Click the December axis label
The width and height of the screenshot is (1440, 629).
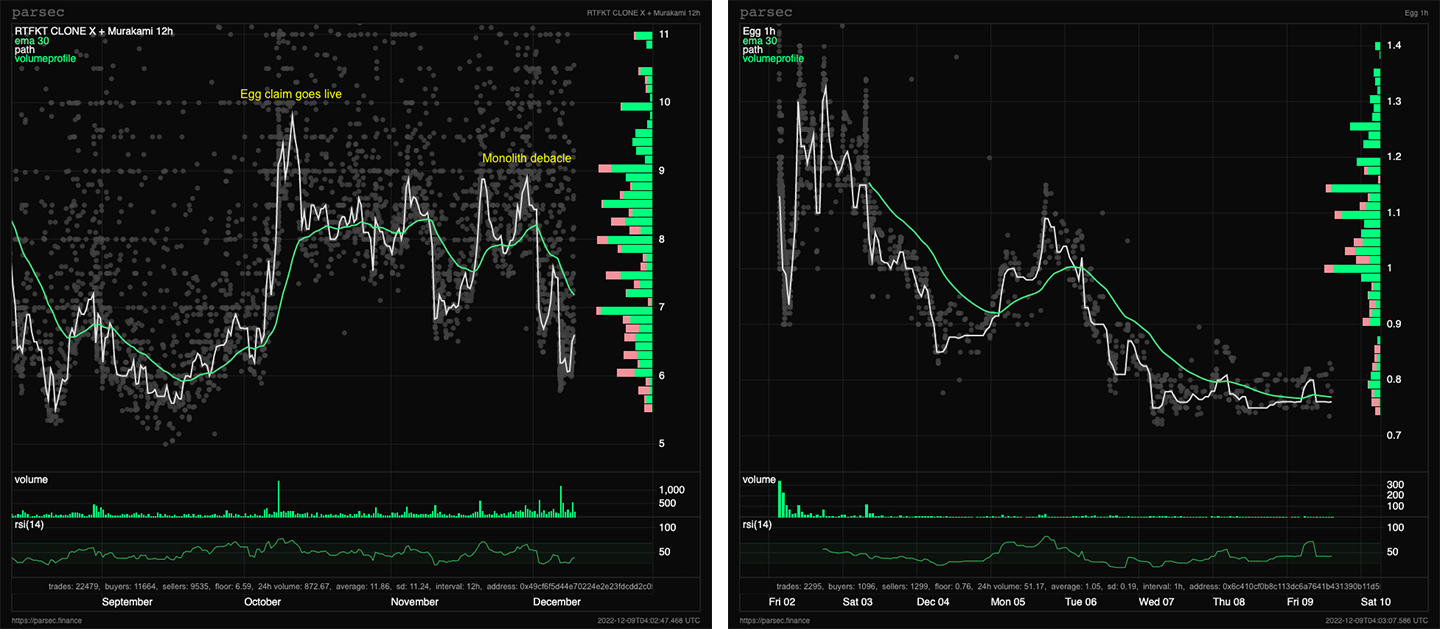click(x=557, y=602)
